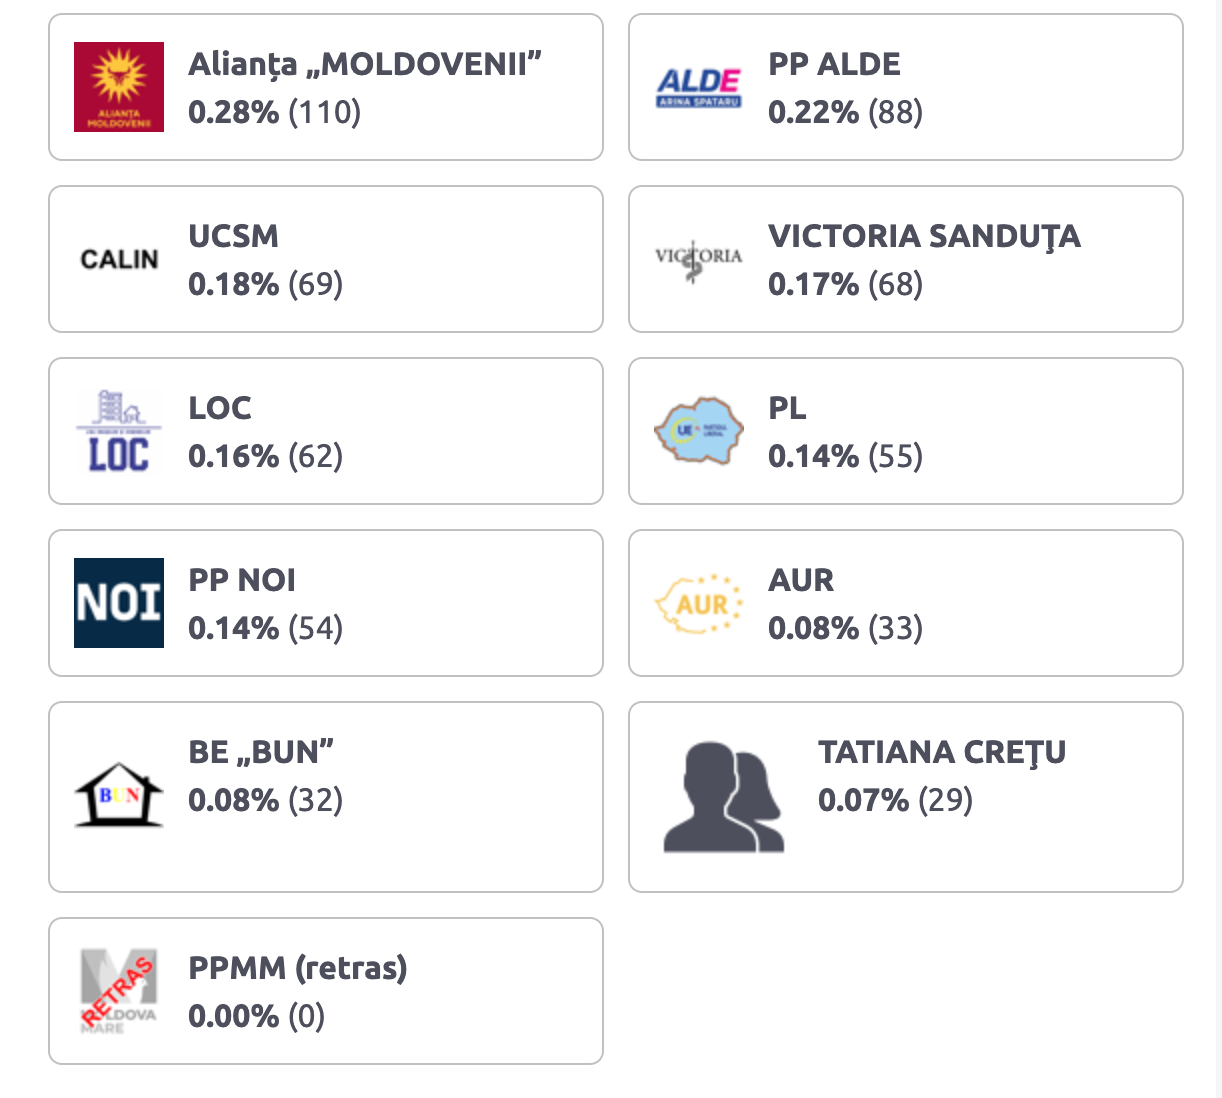The height and width of the screenshot is (1098, 1222).
Task: Select the CALIN logo for UCSM
Action: [119, 259]
